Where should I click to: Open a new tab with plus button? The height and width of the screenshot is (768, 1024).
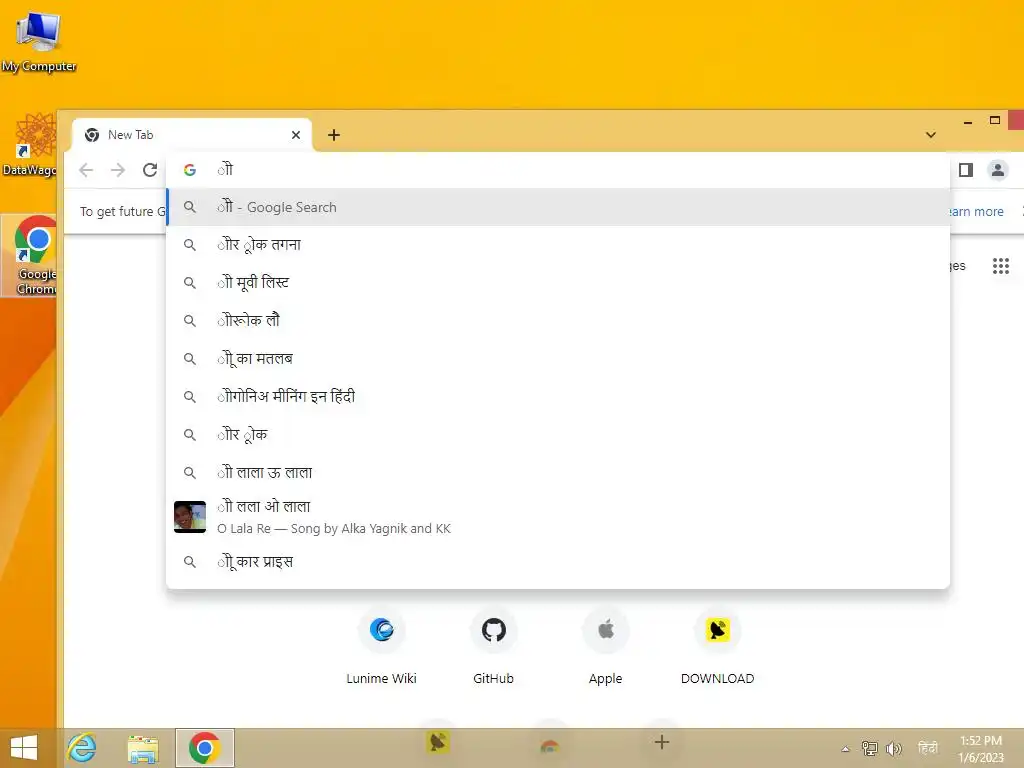point(334,135)
